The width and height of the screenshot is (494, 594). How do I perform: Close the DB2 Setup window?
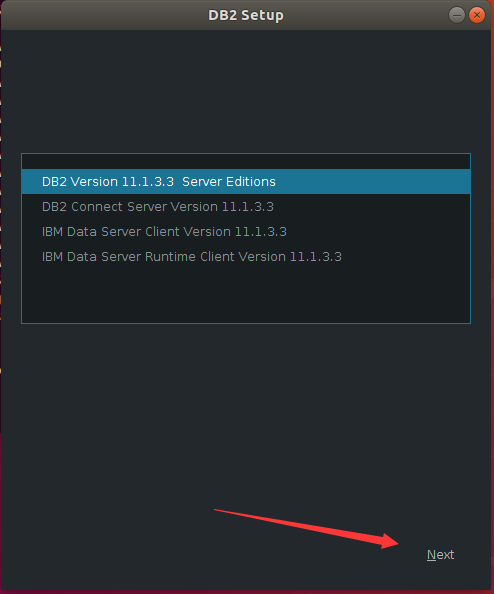pos(477,15)
